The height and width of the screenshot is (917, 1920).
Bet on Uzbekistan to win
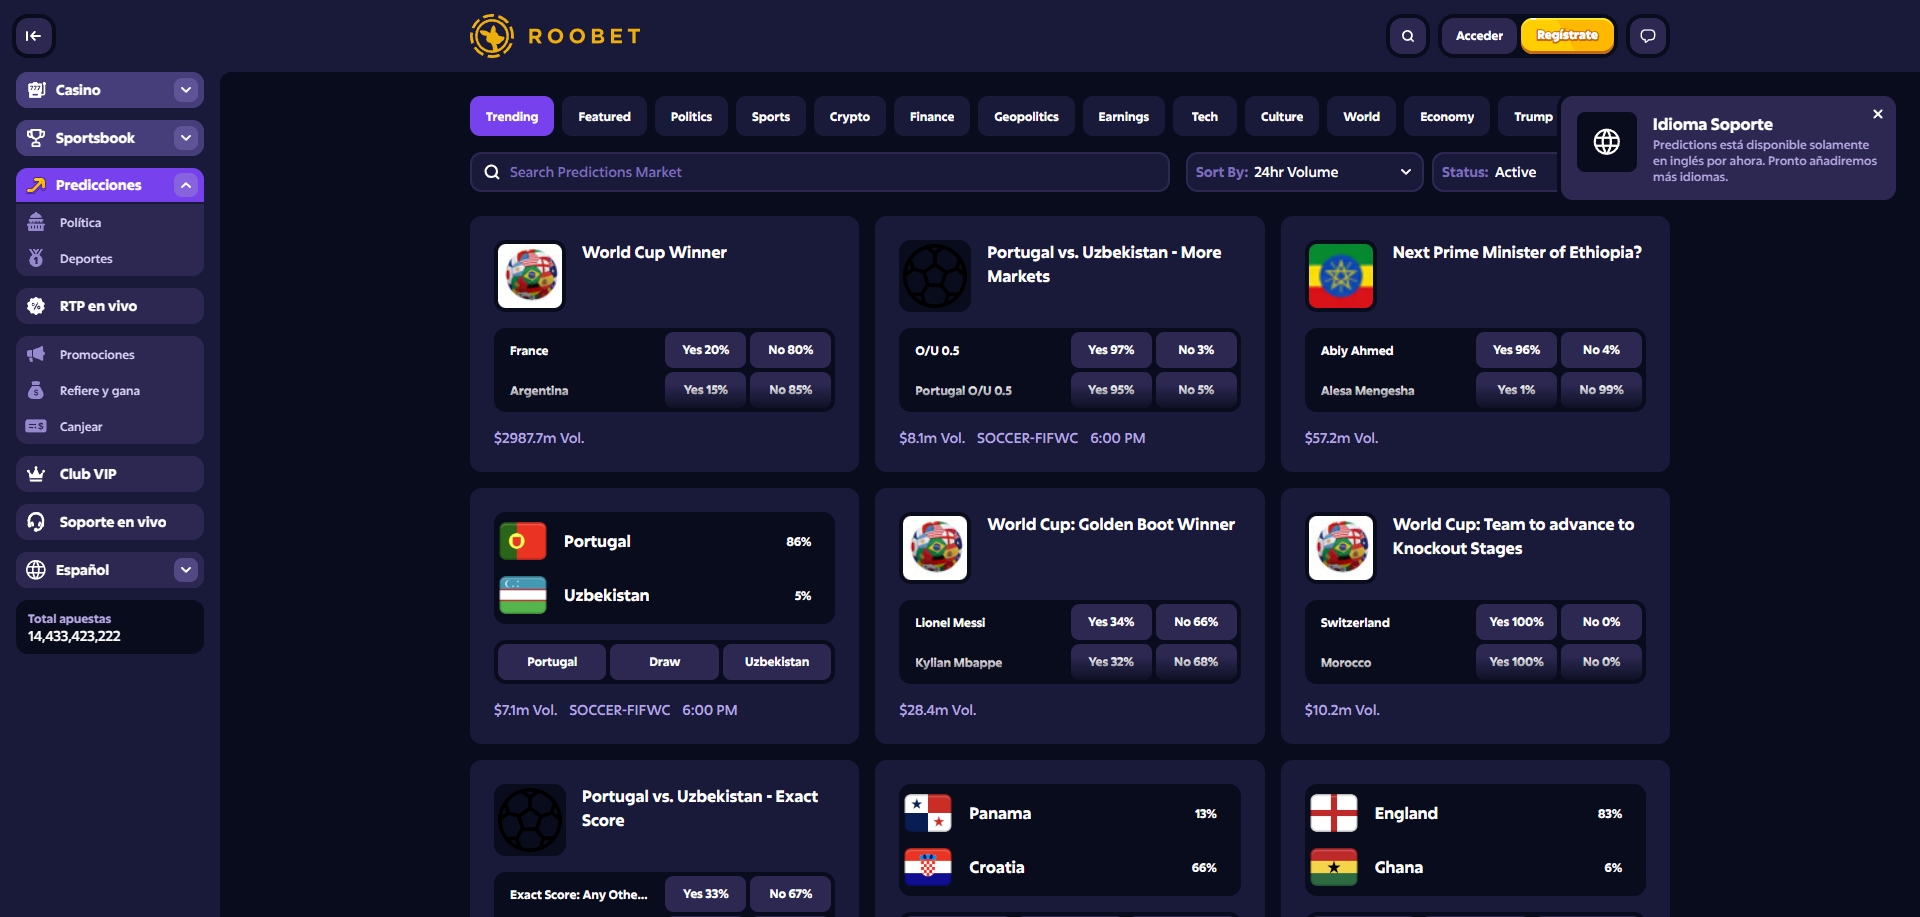(777, 662)
